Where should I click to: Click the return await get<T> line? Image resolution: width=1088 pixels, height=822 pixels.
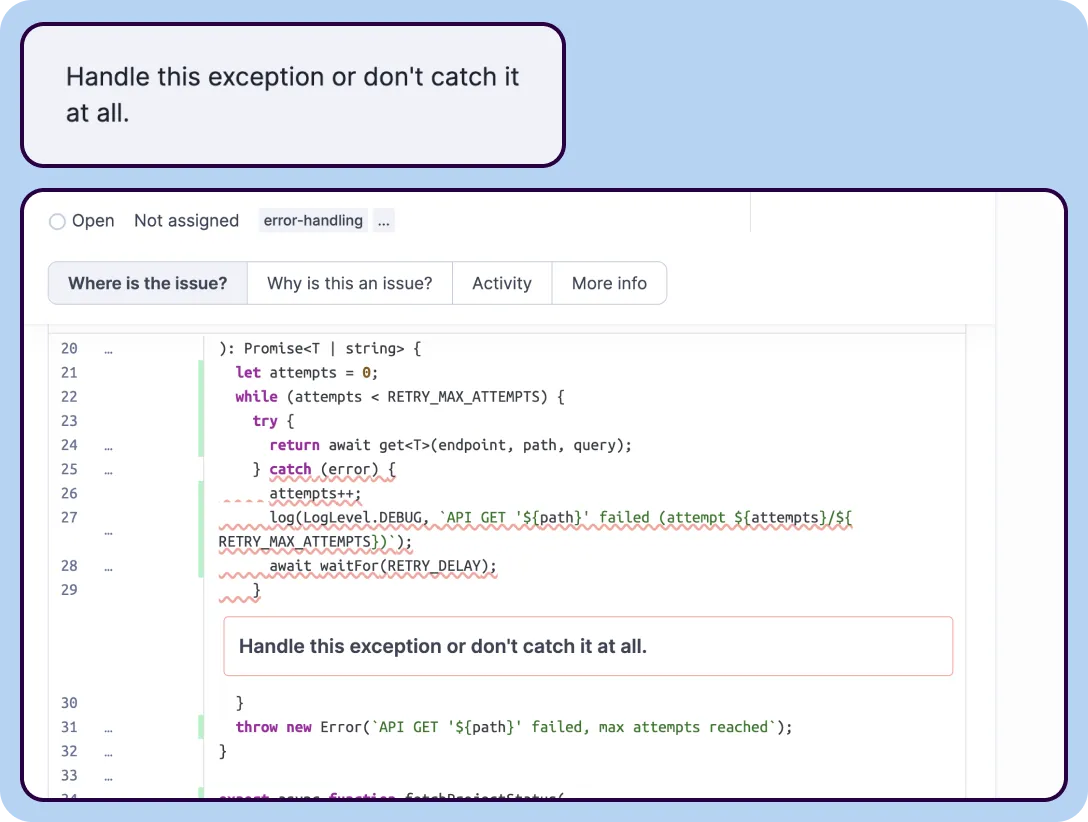[450, 445]
